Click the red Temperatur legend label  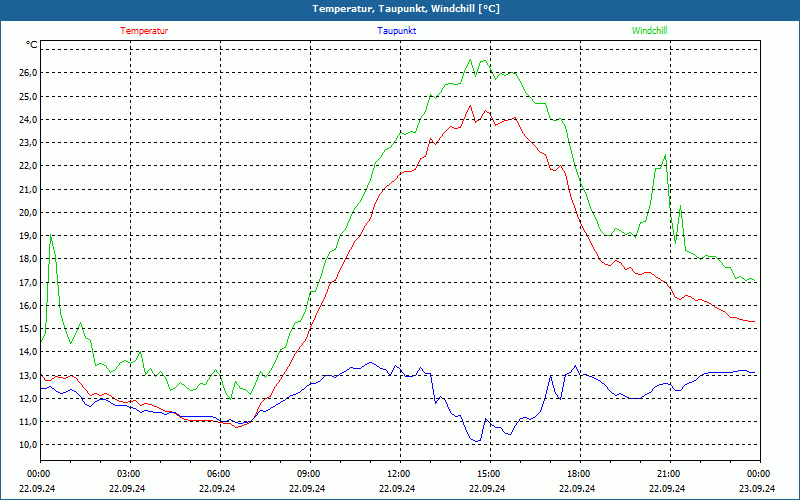pos(144,31)
